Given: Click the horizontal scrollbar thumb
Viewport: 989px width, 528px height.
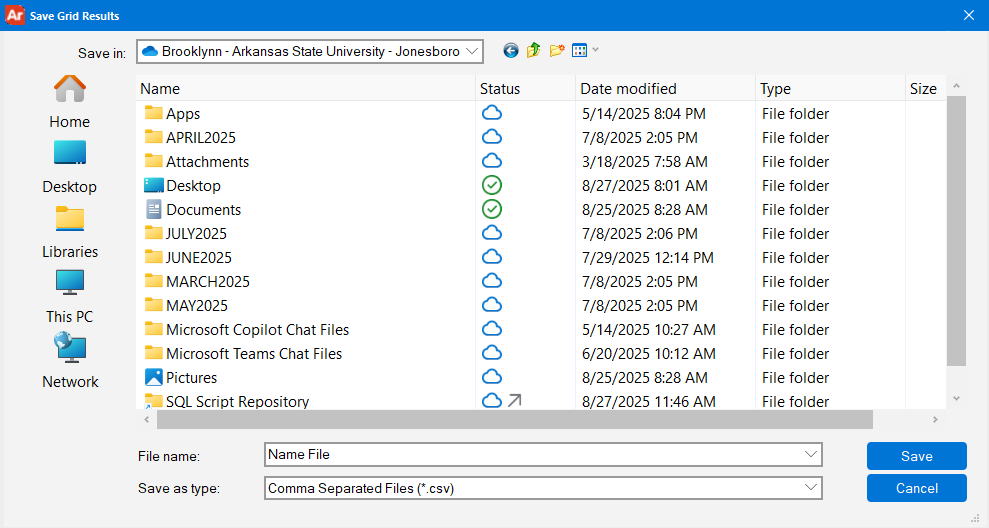Looking at the screenshot, I should pos(515,419).
